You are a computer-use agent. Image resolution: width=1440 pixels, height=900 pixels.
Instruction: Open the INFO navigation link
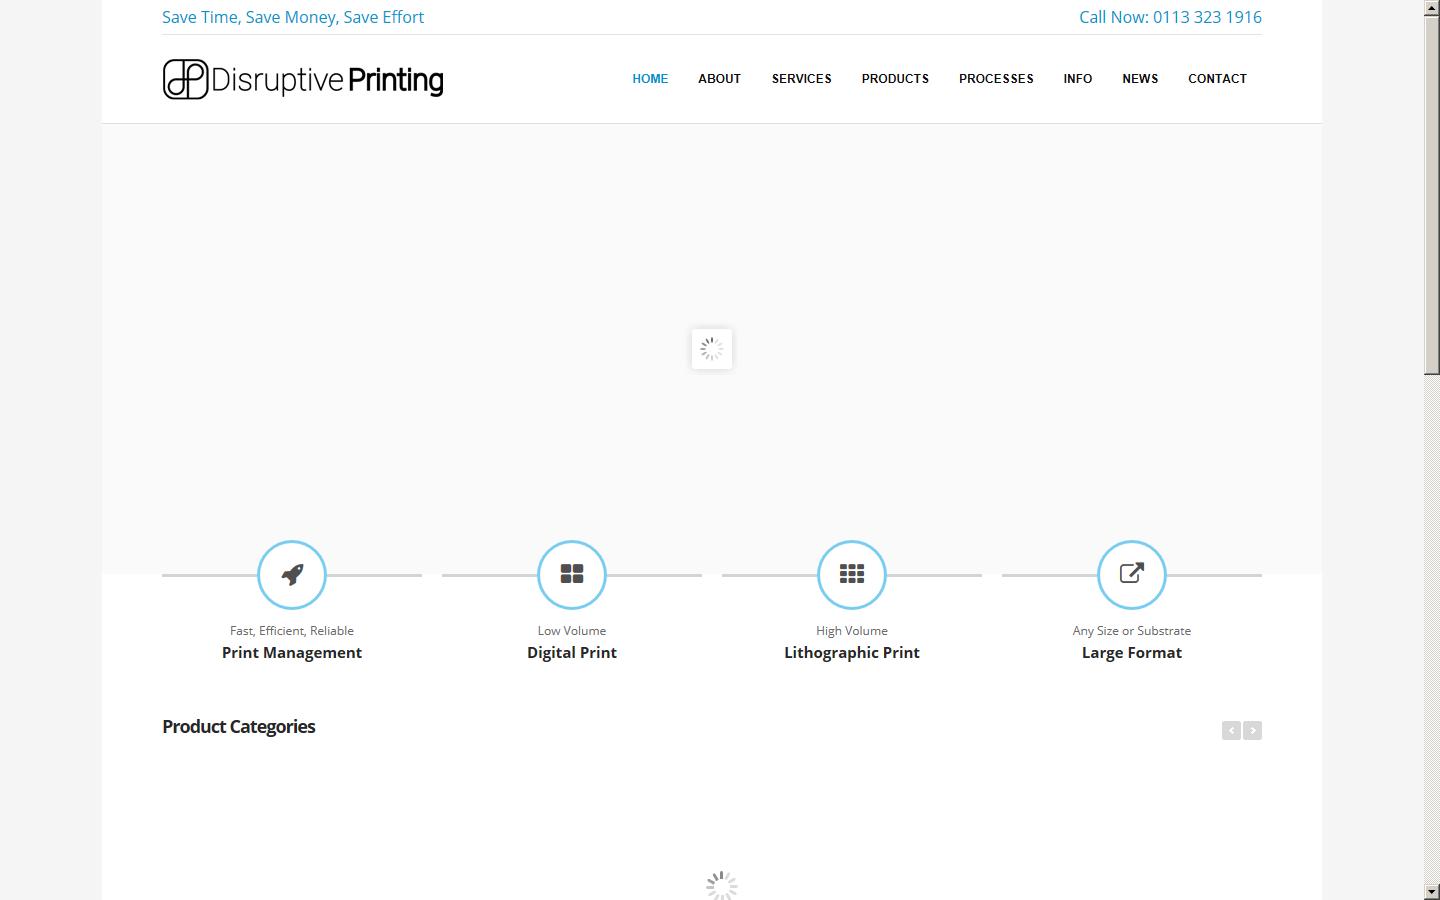point(1077,79)
